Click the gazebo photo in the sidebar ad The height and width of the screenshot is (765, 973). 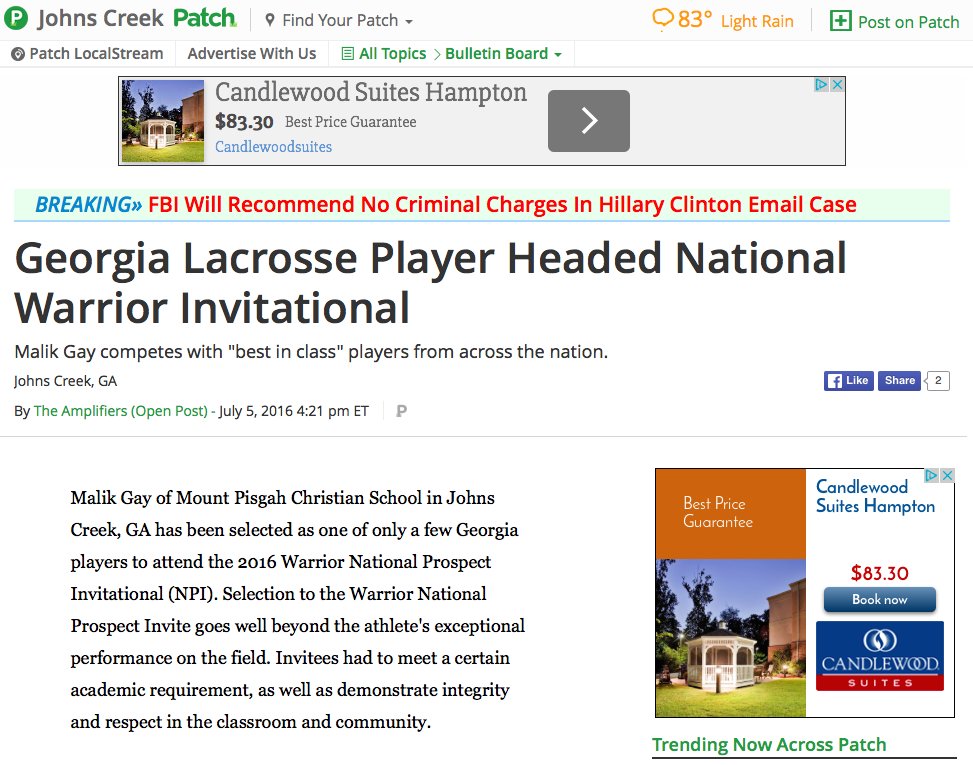731,638
